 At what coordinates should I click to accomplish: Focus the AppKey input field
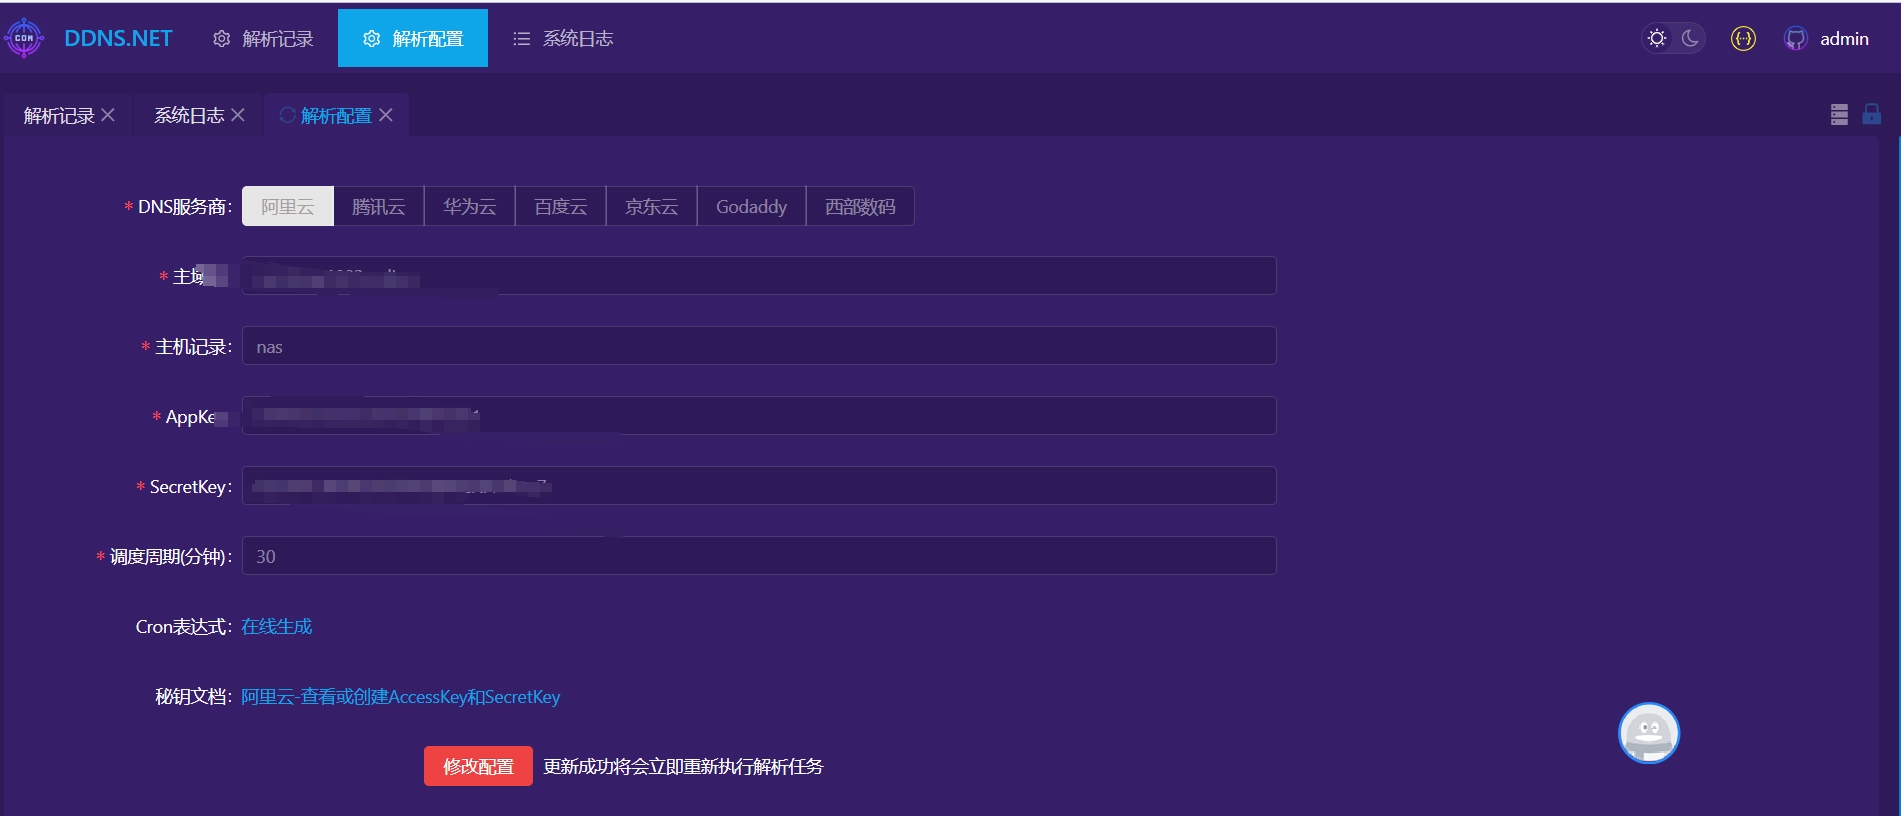click(x=759, y=416)
